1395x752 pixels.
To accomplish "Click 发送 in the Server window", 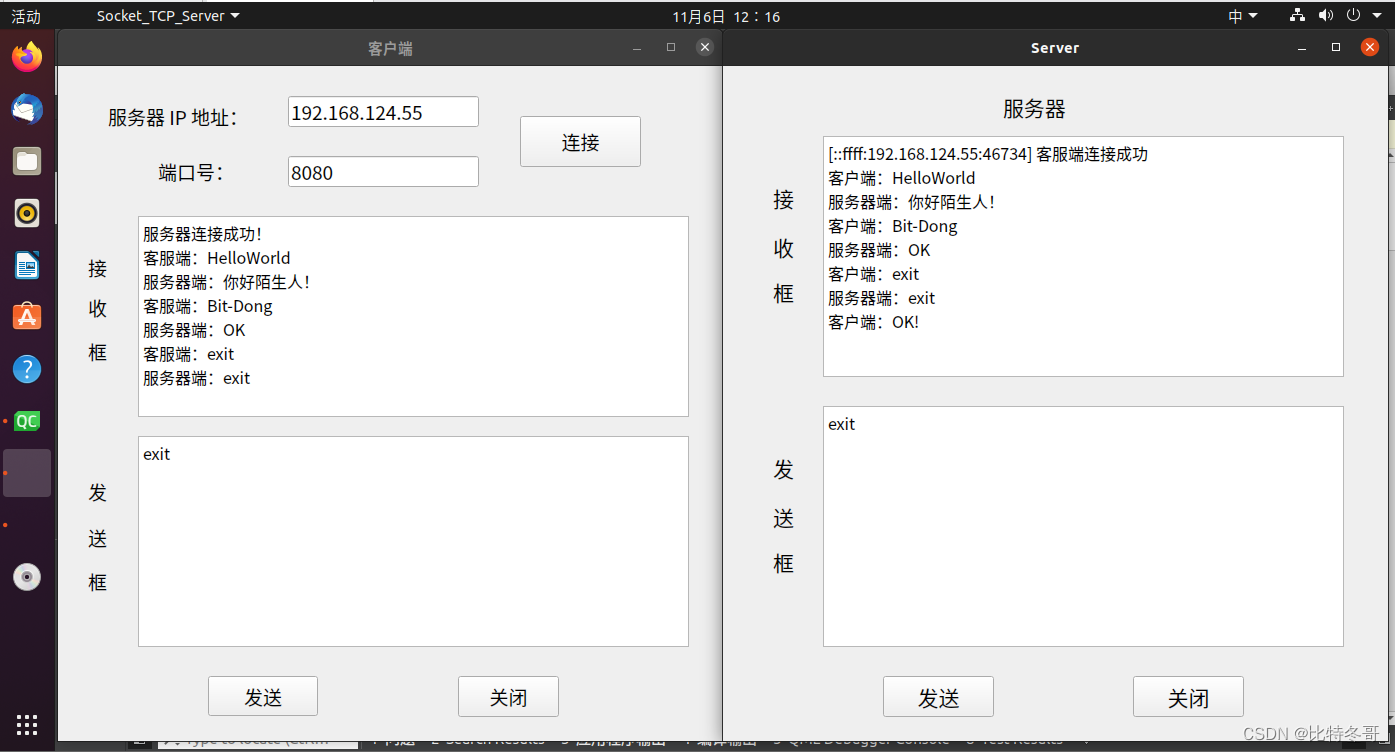I will (x=938, y=696).
